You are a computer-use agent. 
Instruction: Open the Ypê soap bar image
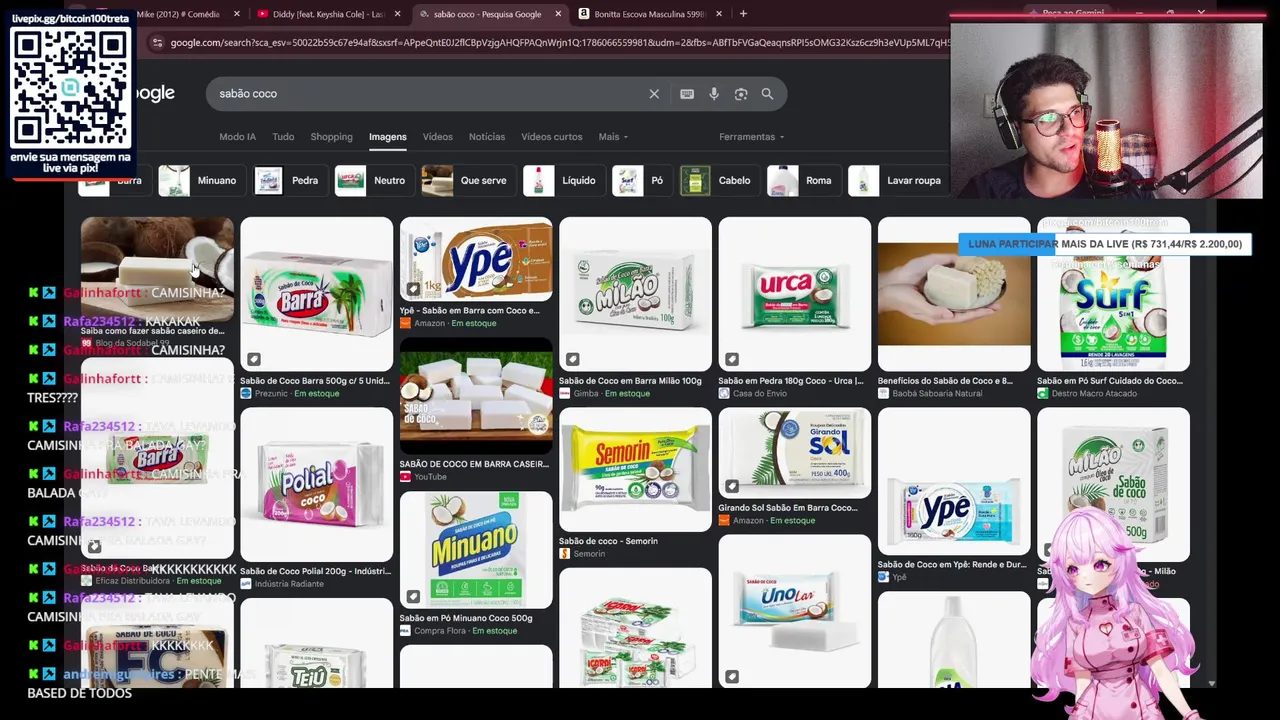pos(476,259)
